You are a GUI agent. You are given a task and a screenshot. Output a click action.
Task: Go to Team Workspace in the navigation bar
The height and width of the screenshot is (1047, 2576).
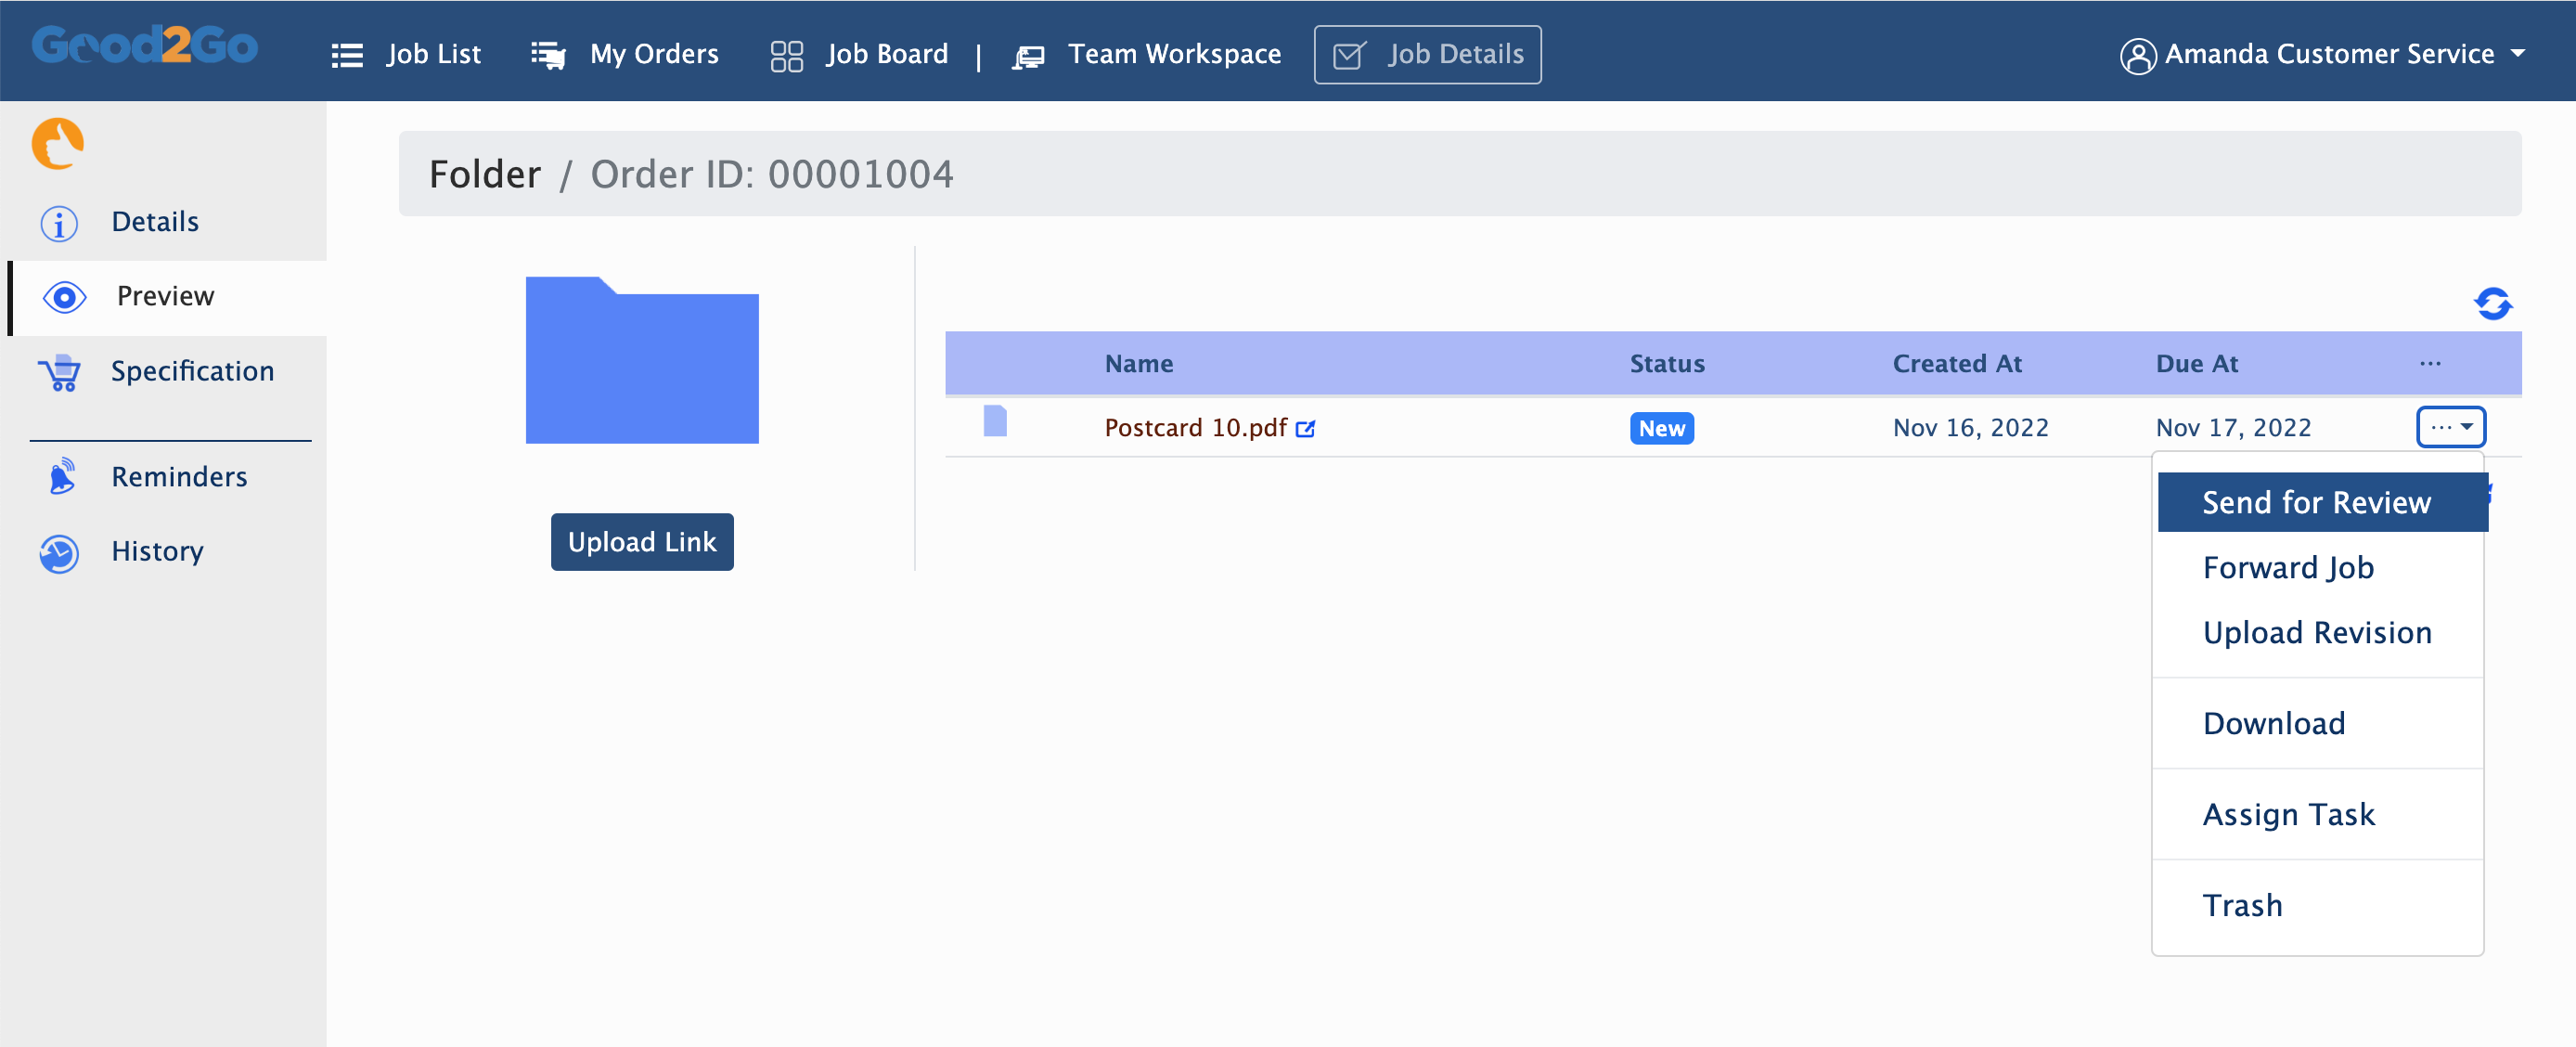[1146, 54]
